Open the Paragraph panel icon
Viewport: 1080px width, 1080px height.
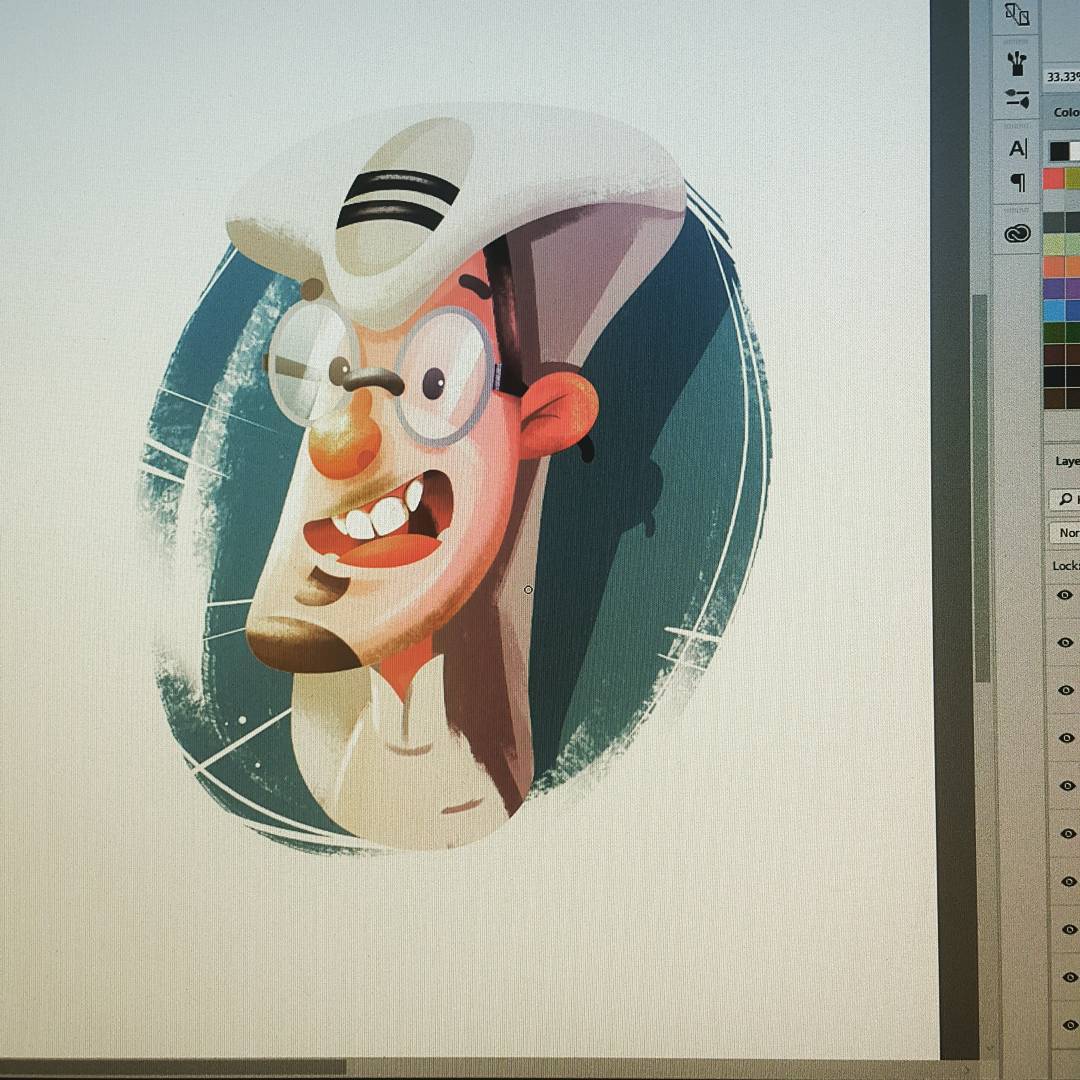(x=1017, y=183)
